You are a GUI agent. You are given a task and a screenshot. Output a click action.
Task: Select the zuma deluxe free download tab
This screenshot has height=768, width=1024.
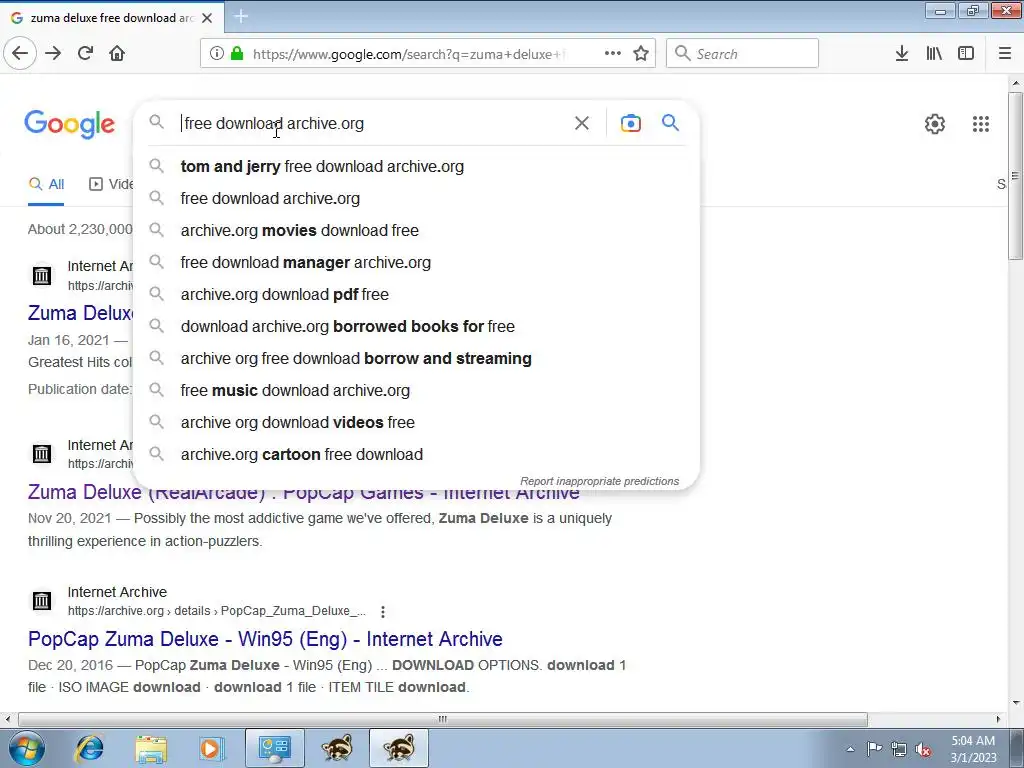(x=112, y=18)
